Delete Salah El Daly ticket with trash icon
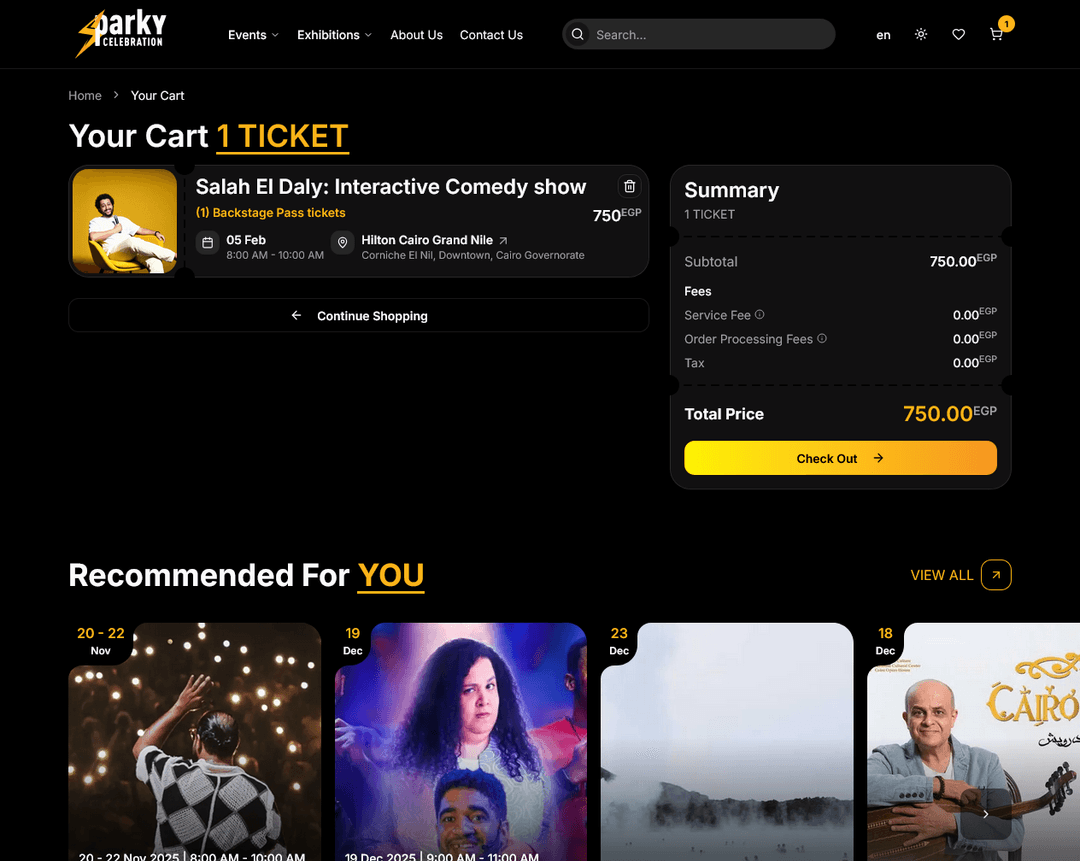 [629, 186]
